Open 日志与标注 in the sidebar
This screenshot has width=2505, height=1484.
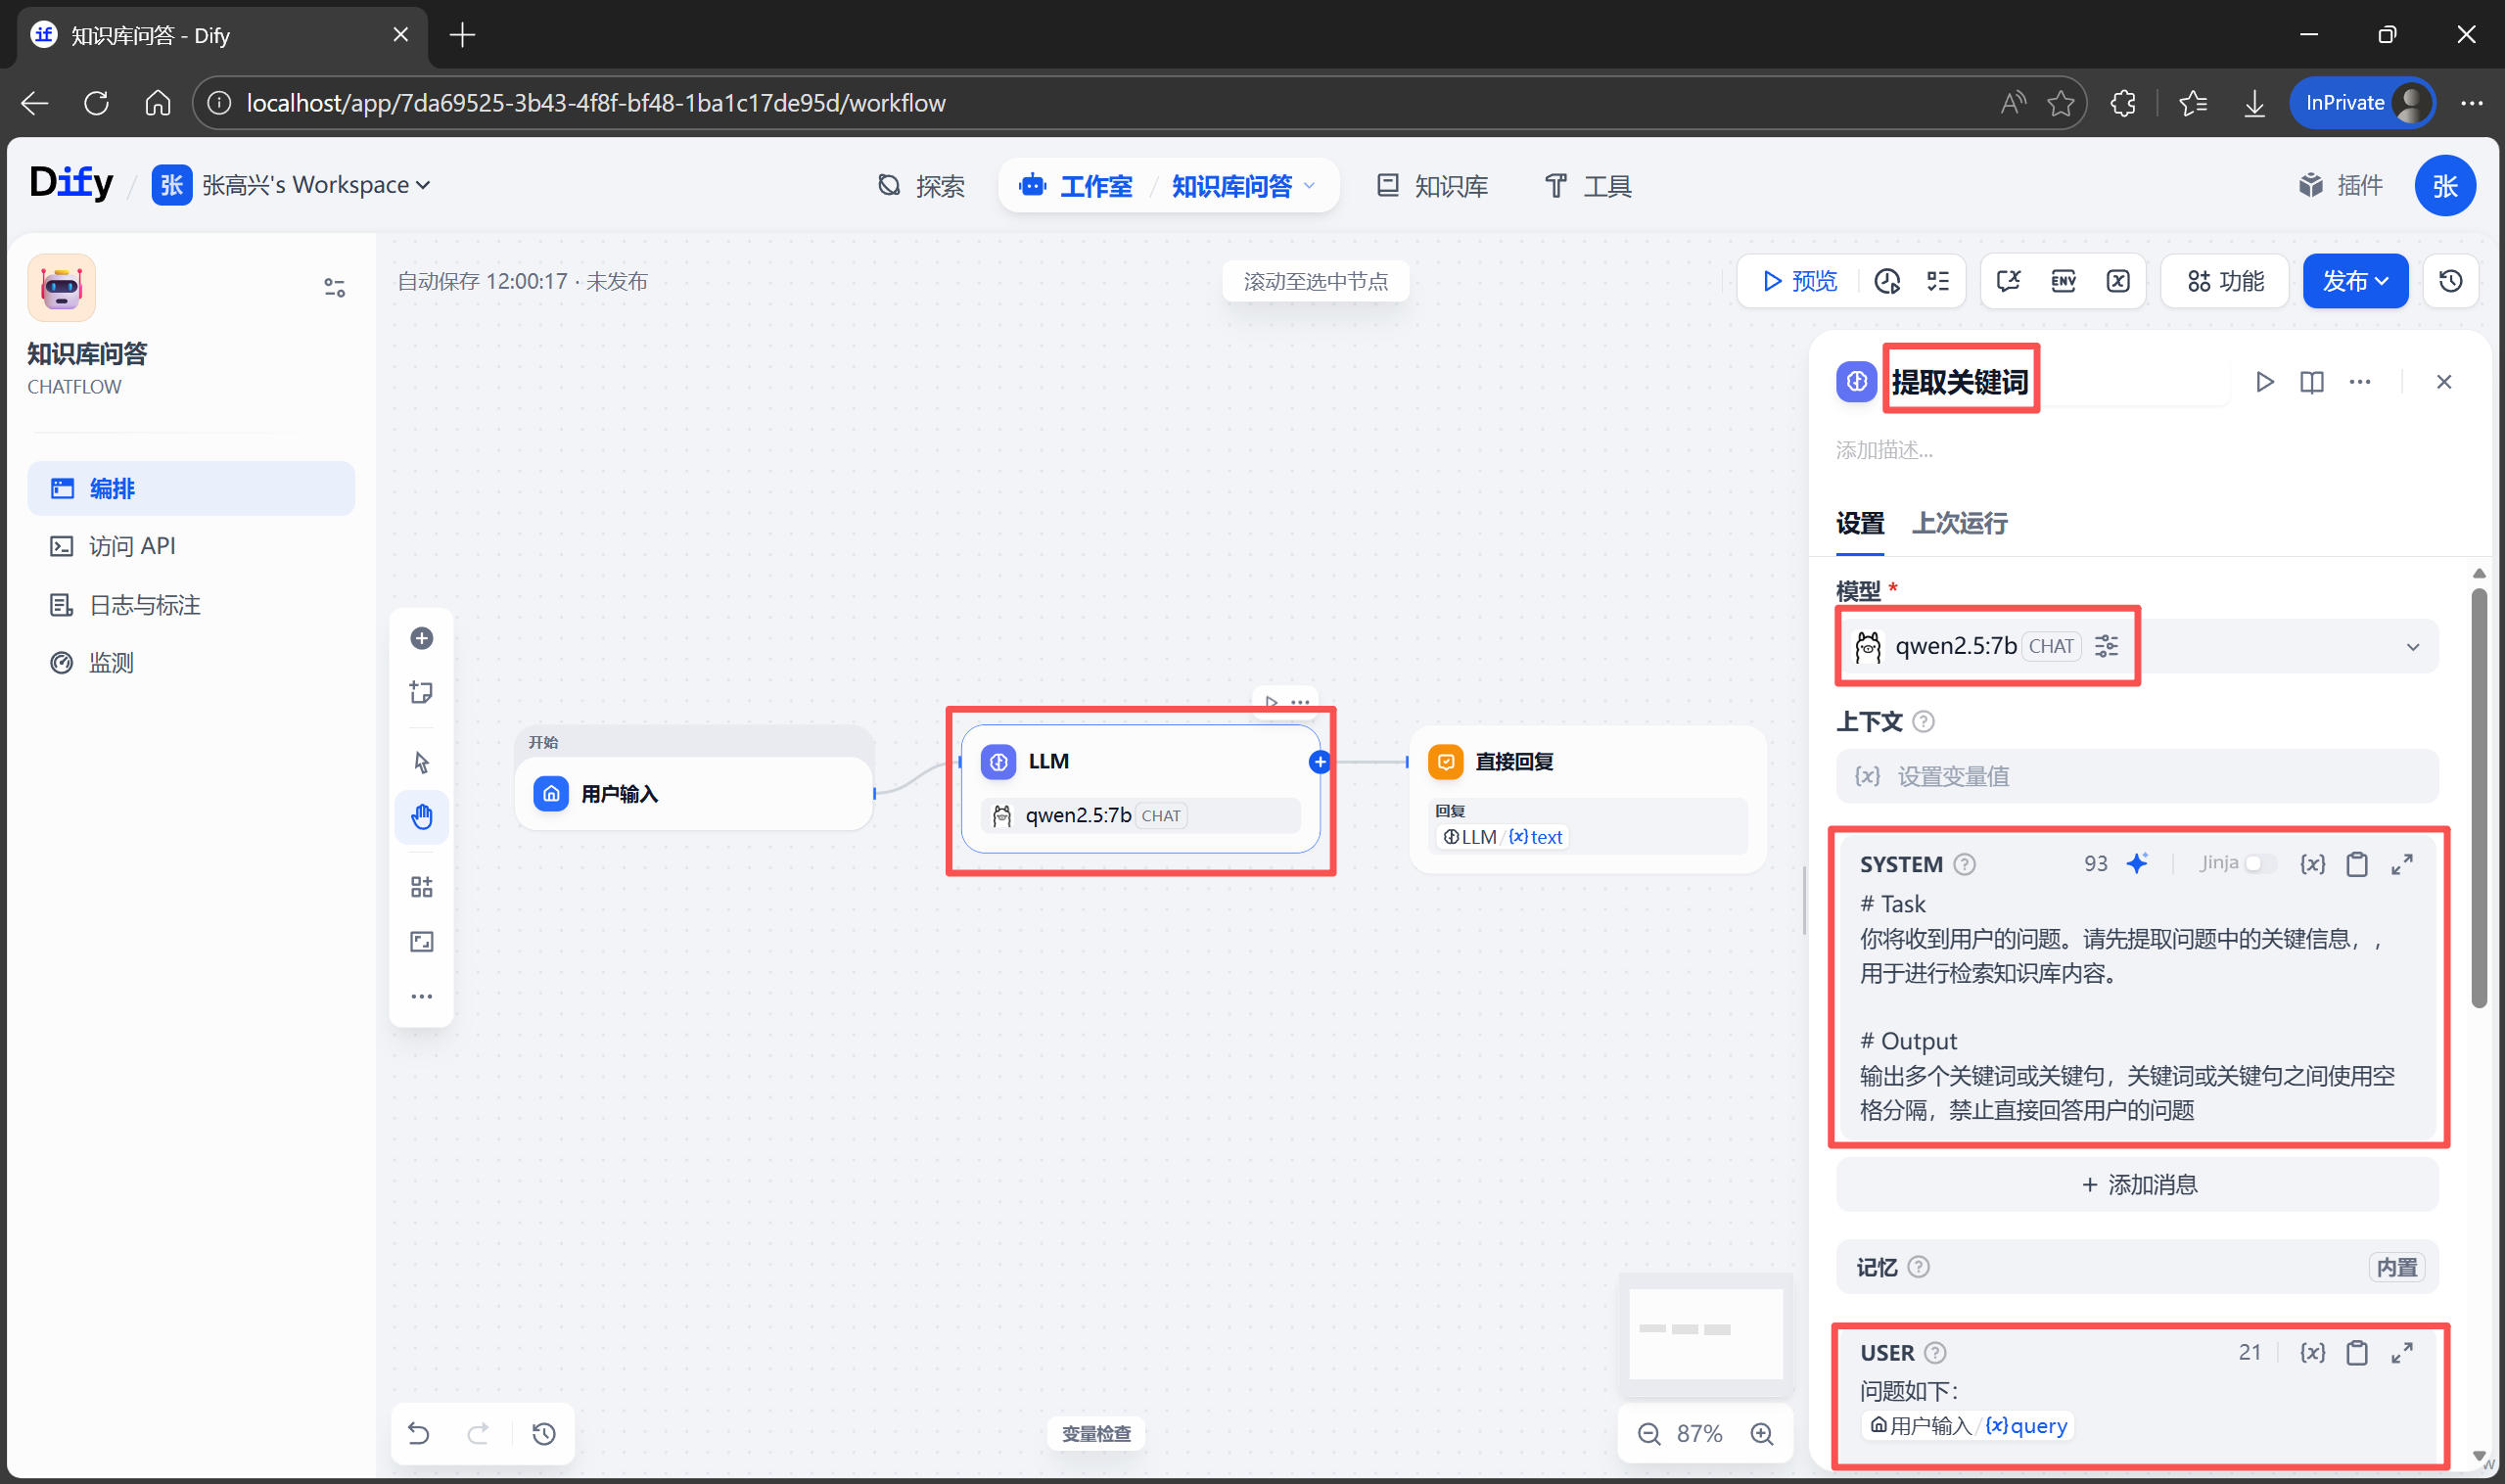pyautogui.click(x=145, y=605)
